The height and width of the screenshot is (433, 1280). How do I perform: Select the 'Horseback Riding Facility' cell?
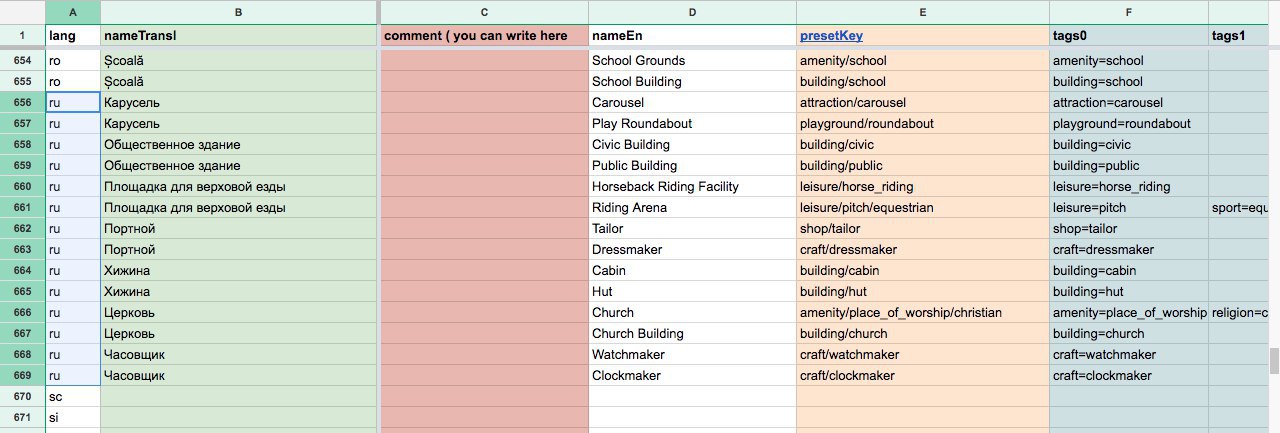[692, 187]
